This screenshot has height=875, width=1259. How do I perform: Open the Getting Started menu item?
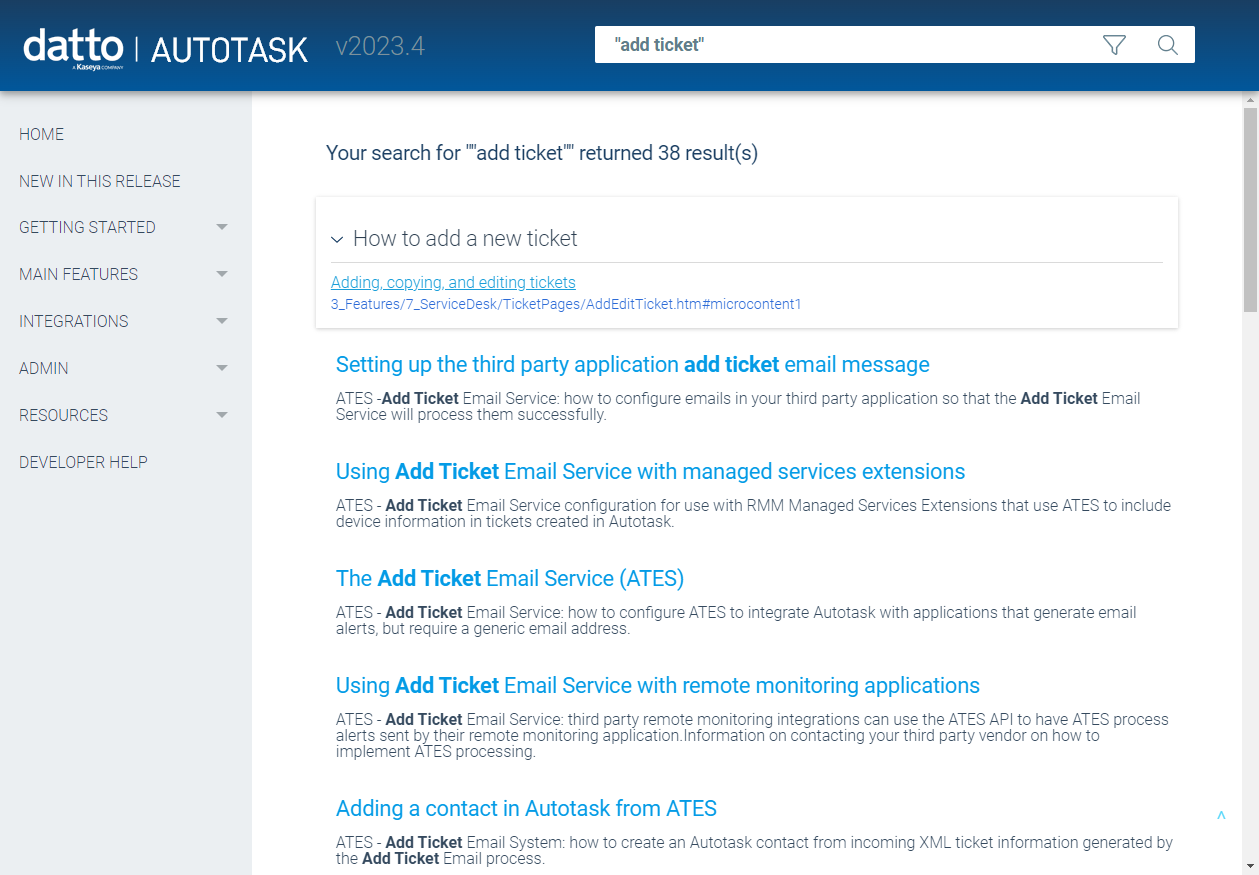point(87,227)
